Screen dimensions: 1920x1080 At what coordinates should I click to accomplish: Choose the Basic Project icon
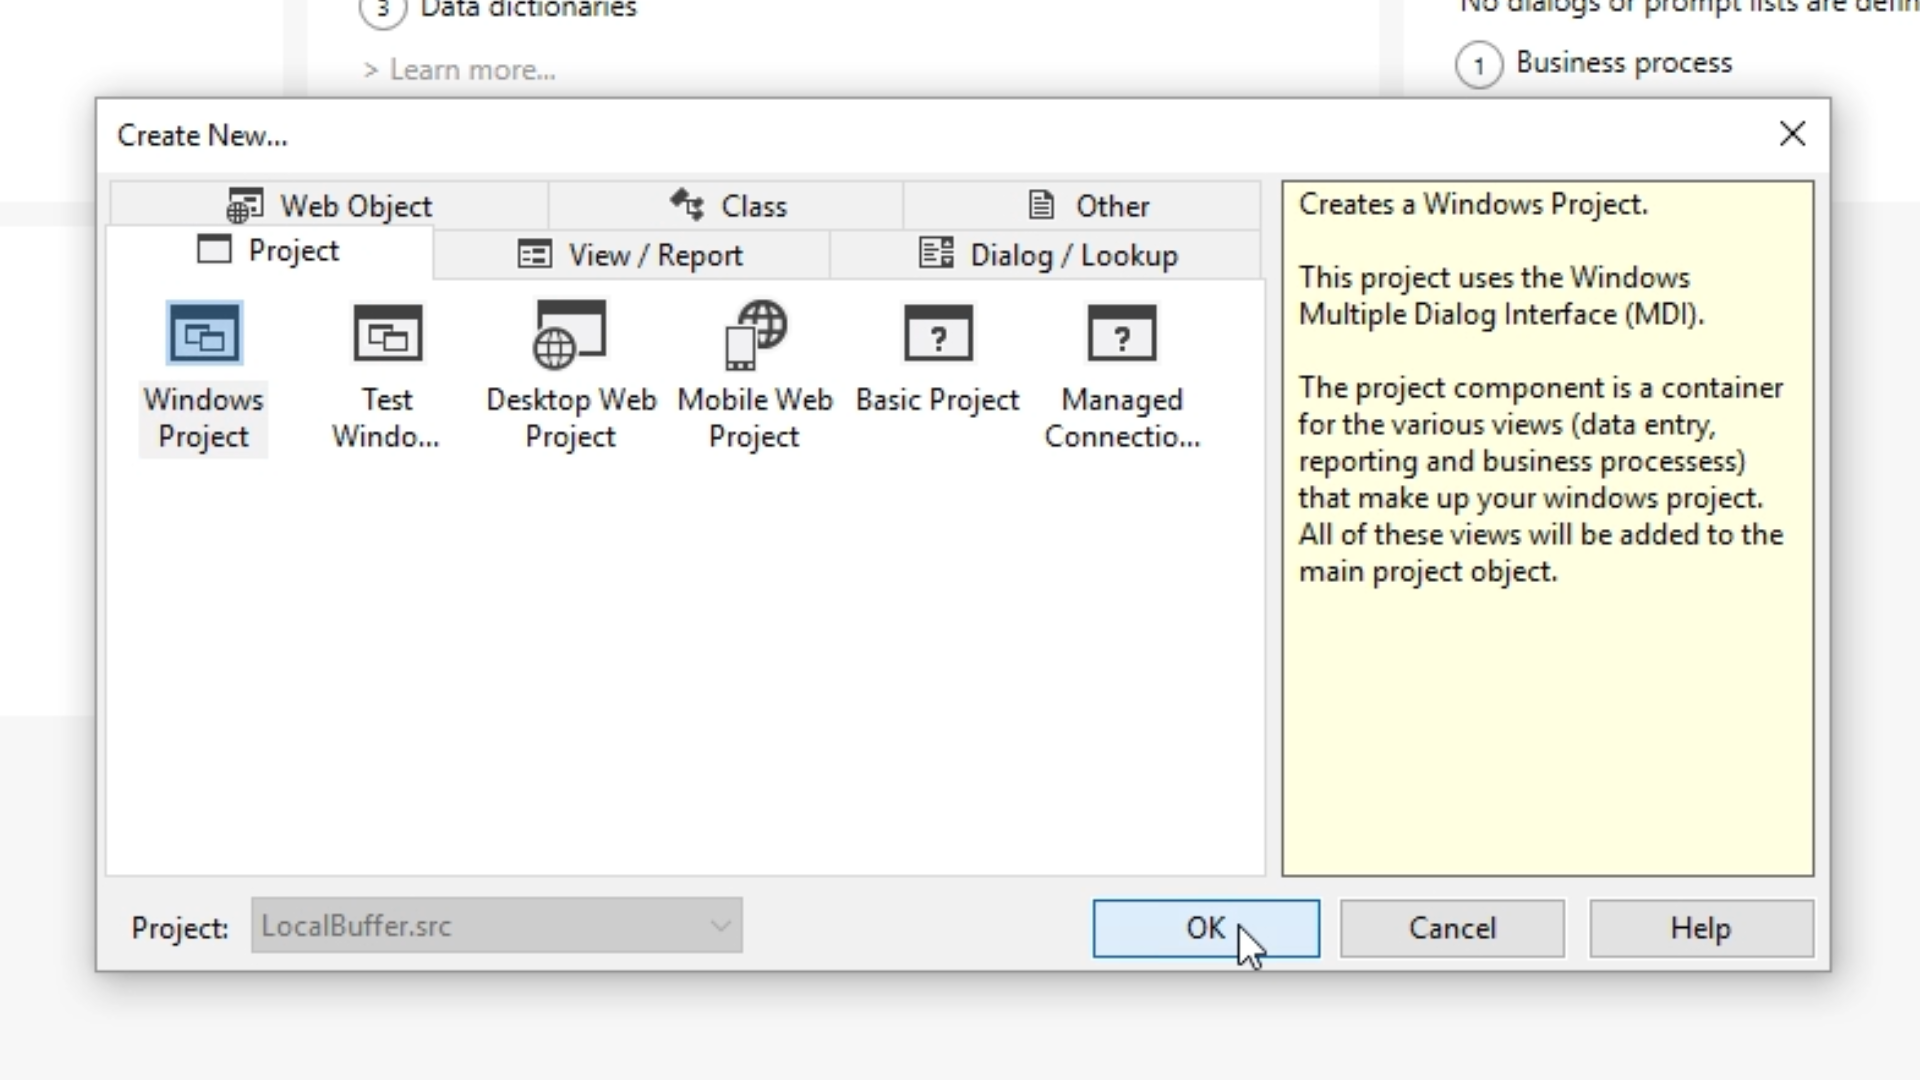pos(937,335)
